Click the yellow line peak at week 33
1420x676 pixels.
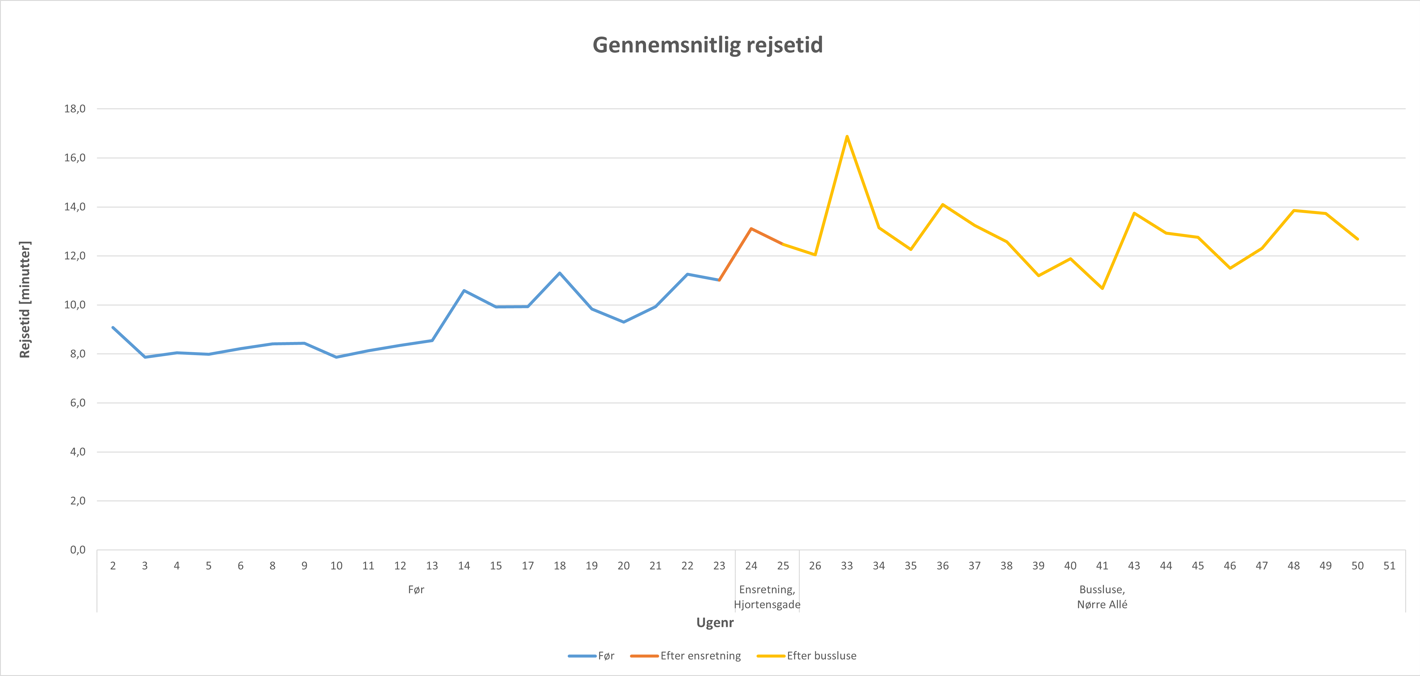(847, 136)
